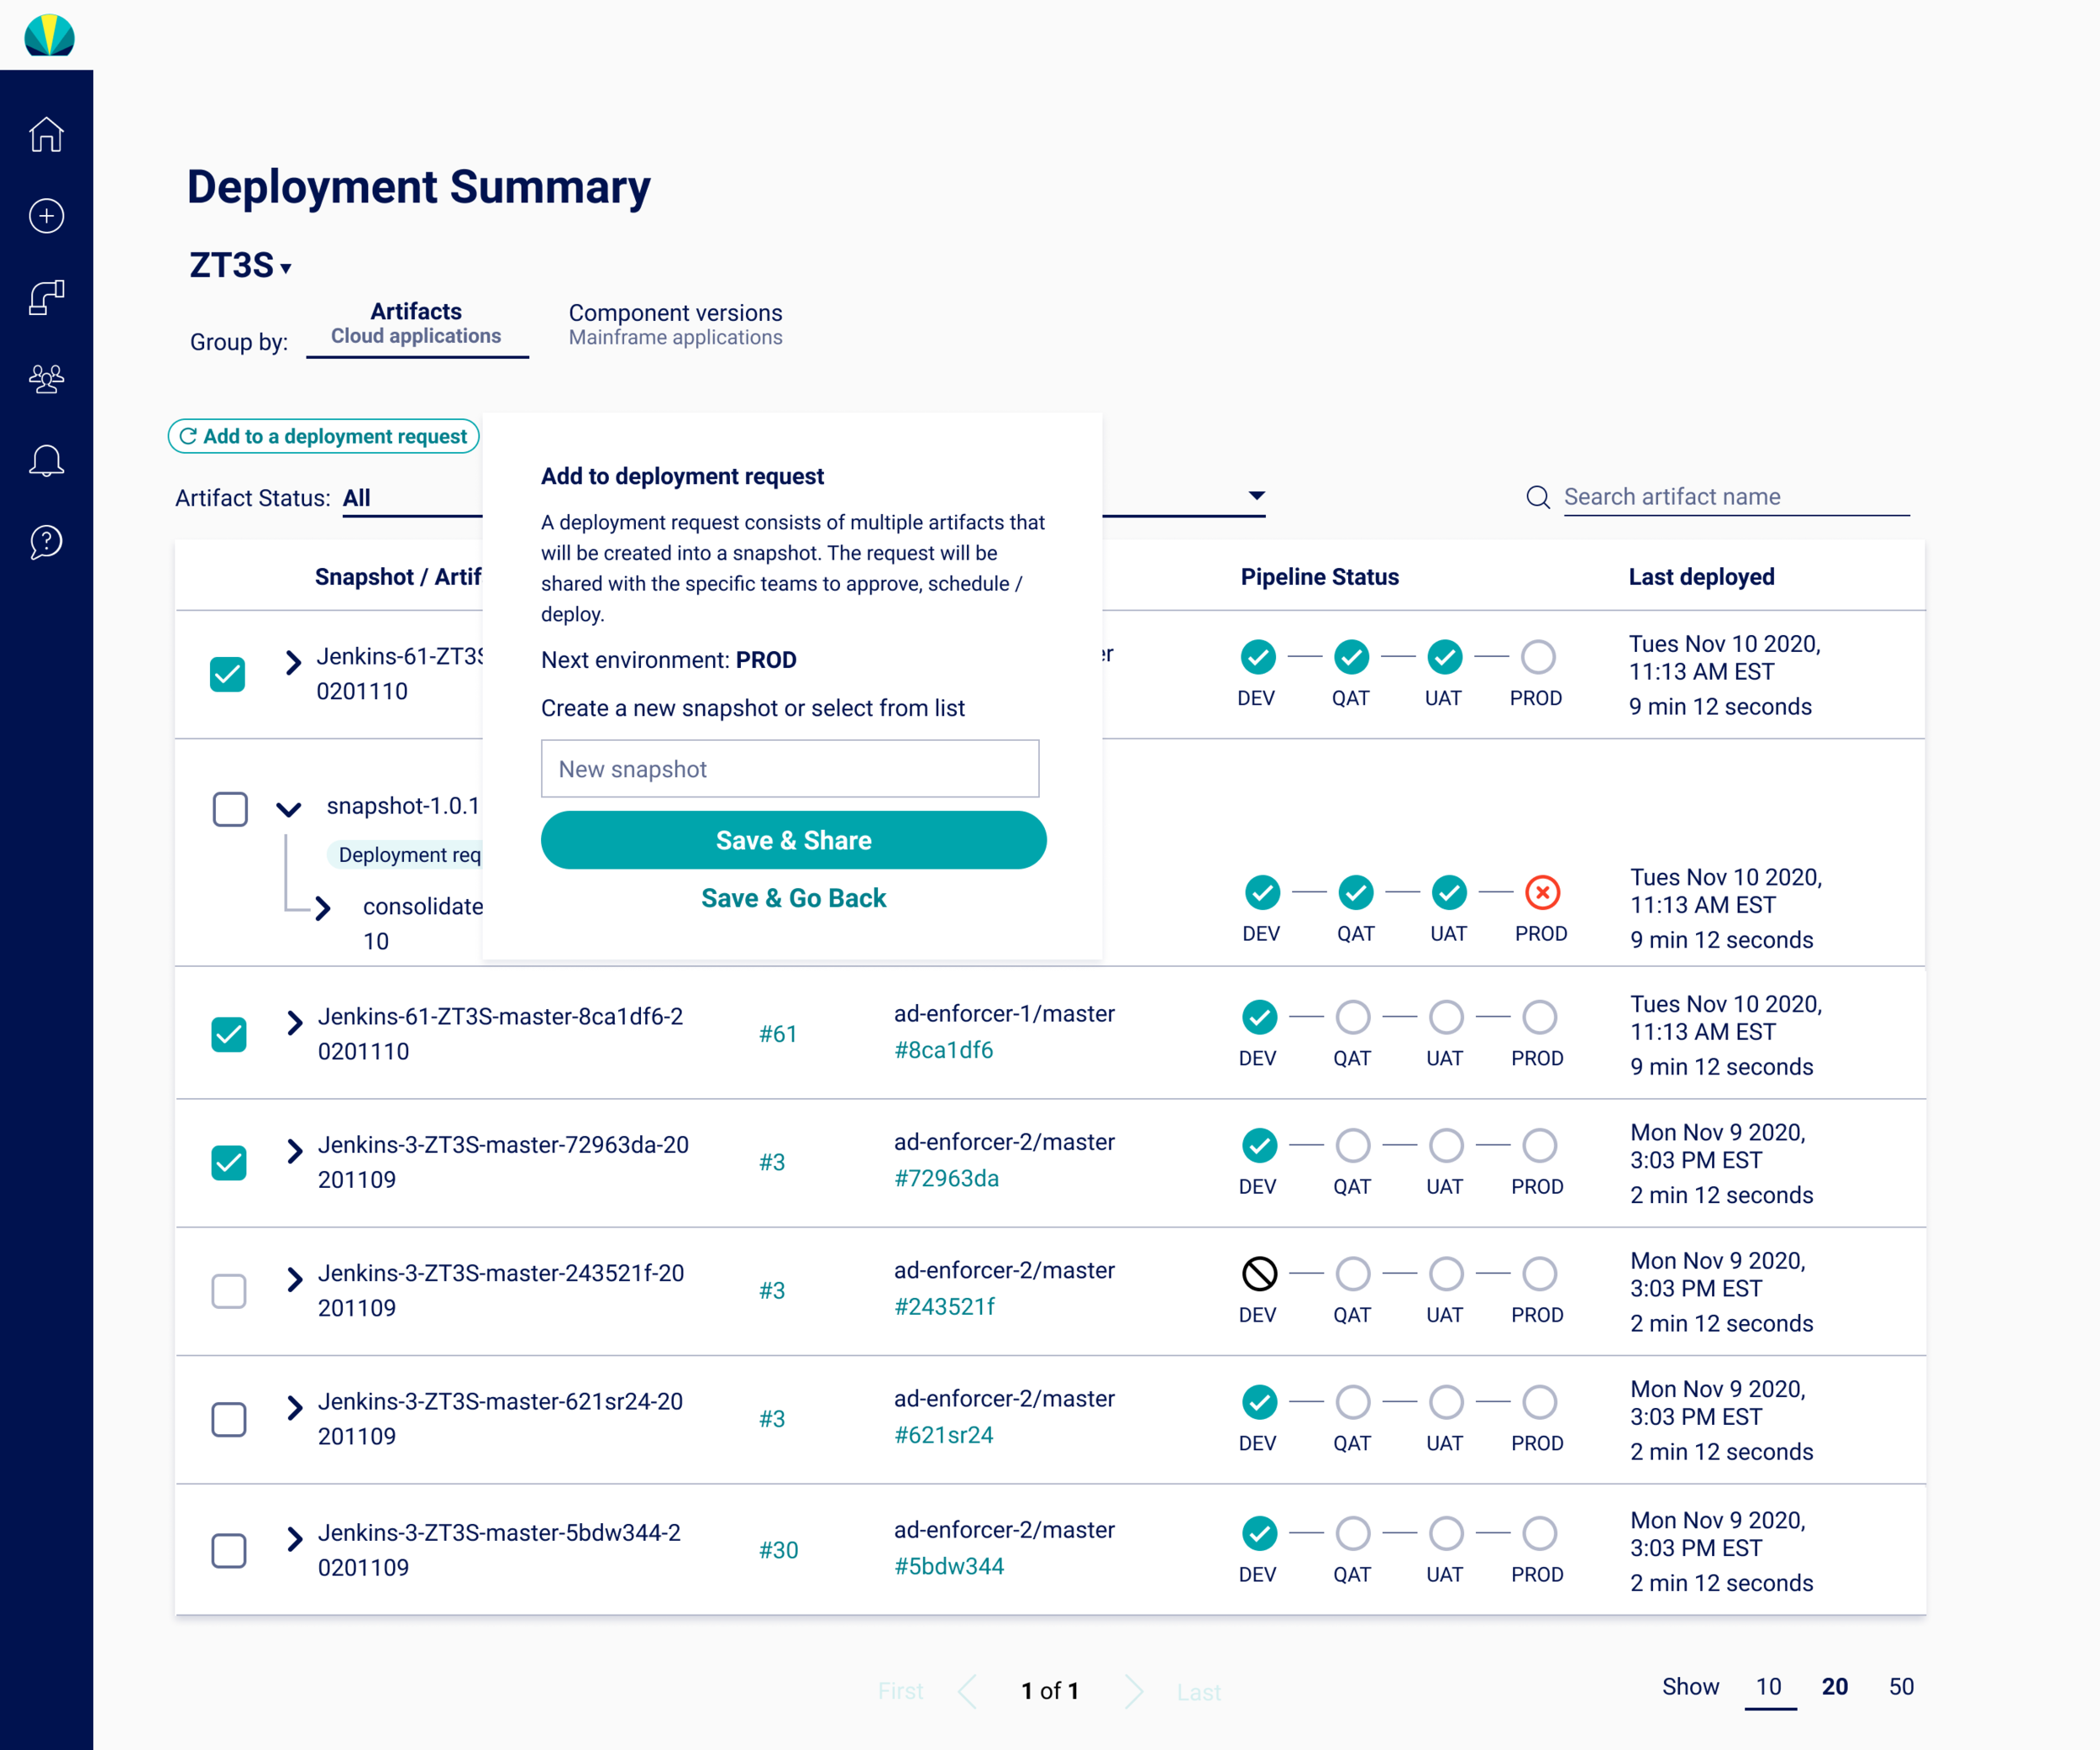The width and height of the screenshot is (2100, 1750).
Task: Show 10 items per page
Action: (x=1769, y=1687)
